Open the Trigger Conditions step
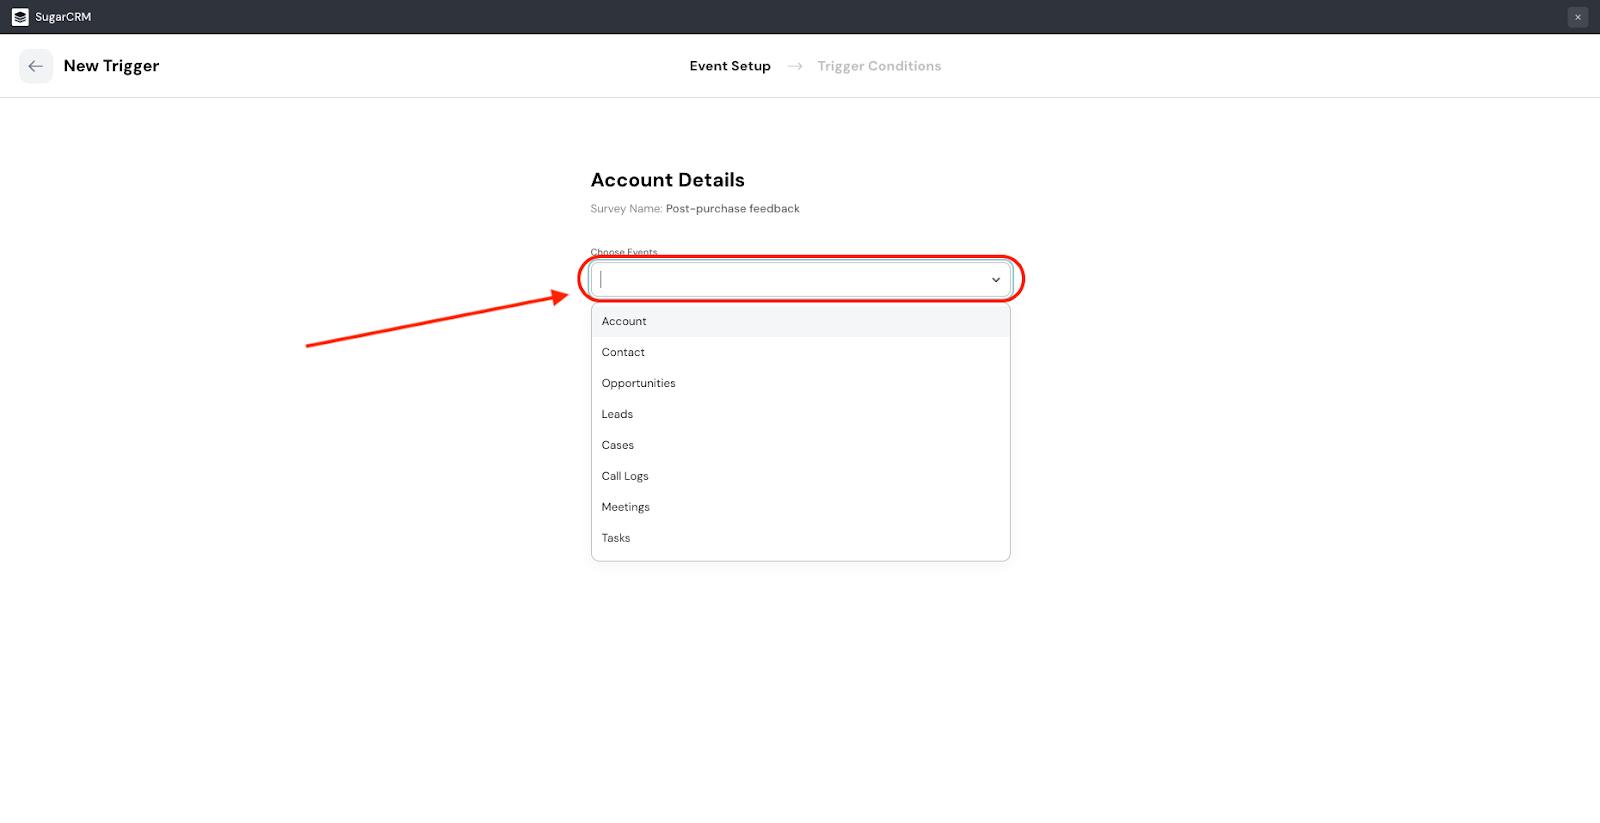The image size is (1600, 823). [x=879, y=66]
